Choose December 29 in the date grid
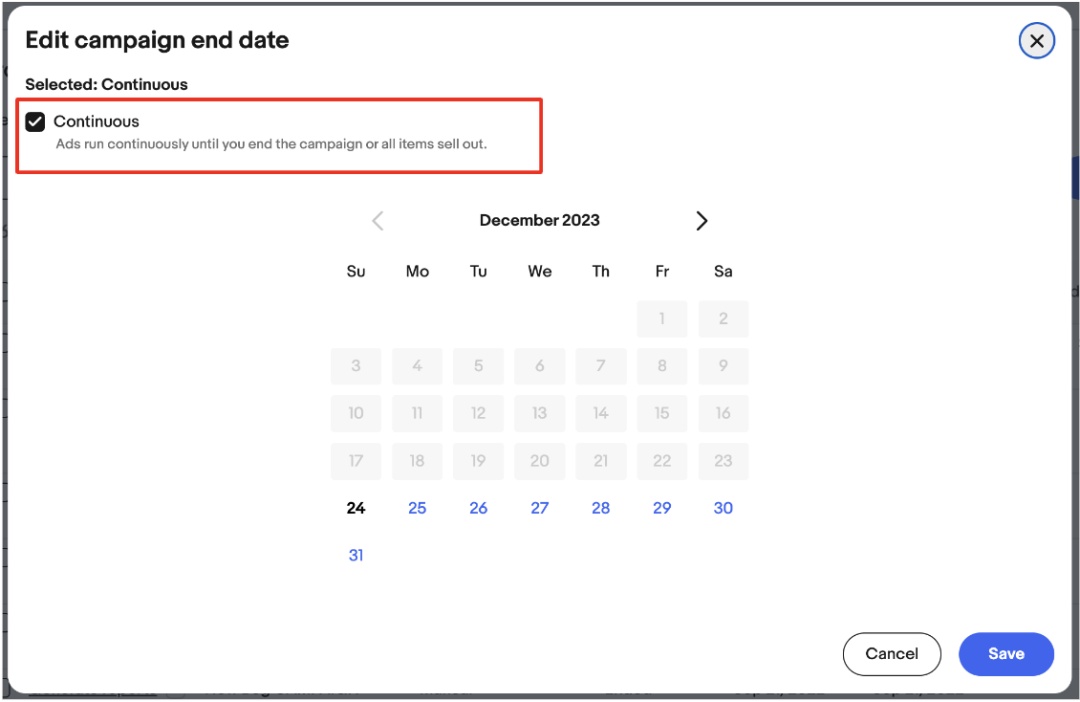Screen dimensions: 1080x702 (x=662, y=508)
